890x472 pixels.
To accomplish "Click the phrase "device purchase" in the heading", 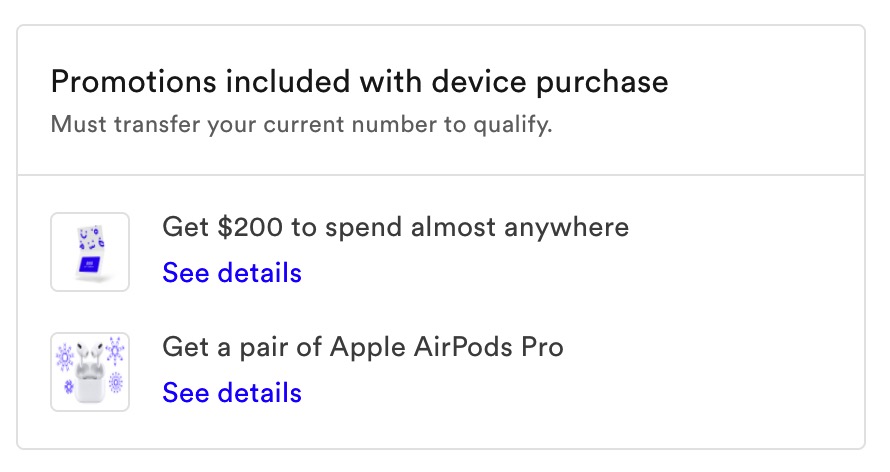I will 550,83.
